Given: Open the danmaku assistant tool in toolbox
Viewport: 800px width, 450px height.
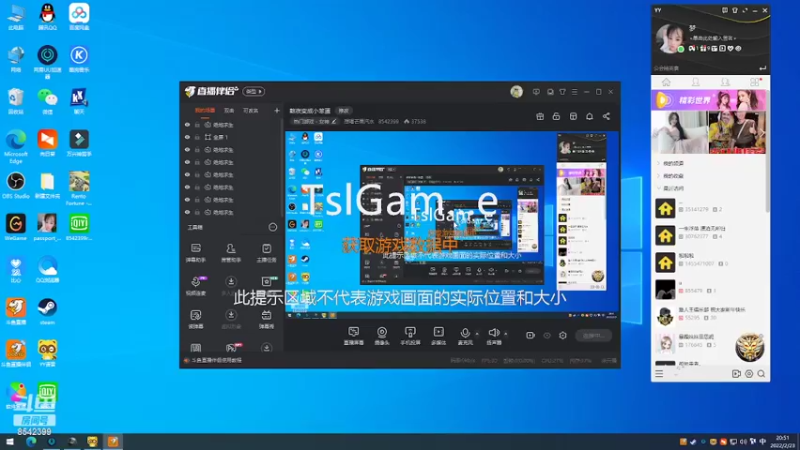Looking at the screenshot, I should pyautogui.click(x=195, y=253).
